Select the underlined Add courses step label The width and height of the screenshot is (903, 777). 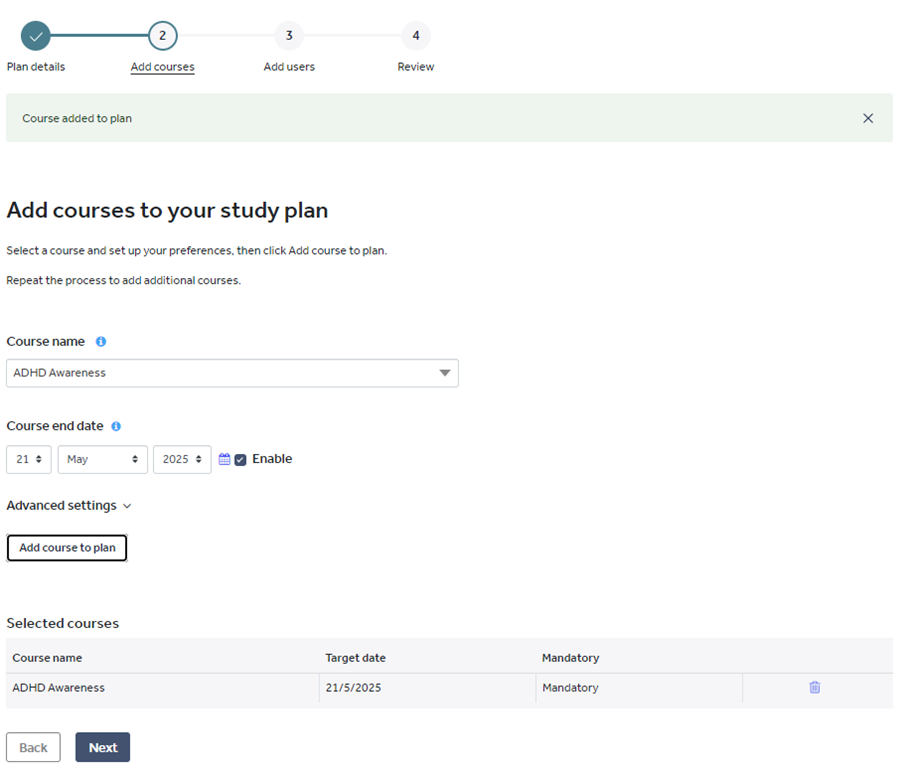click(162, 66)
